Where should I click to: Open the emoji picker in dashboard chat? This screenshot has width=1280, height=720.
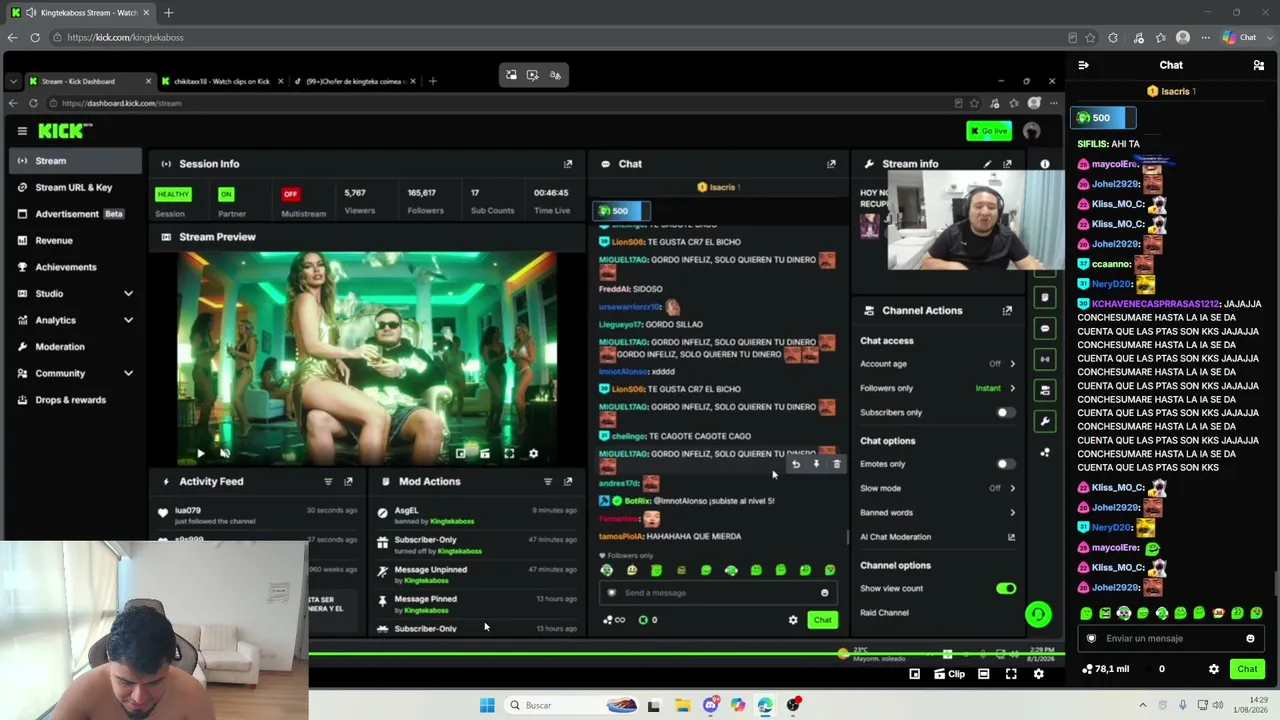(x=824, y=593)
